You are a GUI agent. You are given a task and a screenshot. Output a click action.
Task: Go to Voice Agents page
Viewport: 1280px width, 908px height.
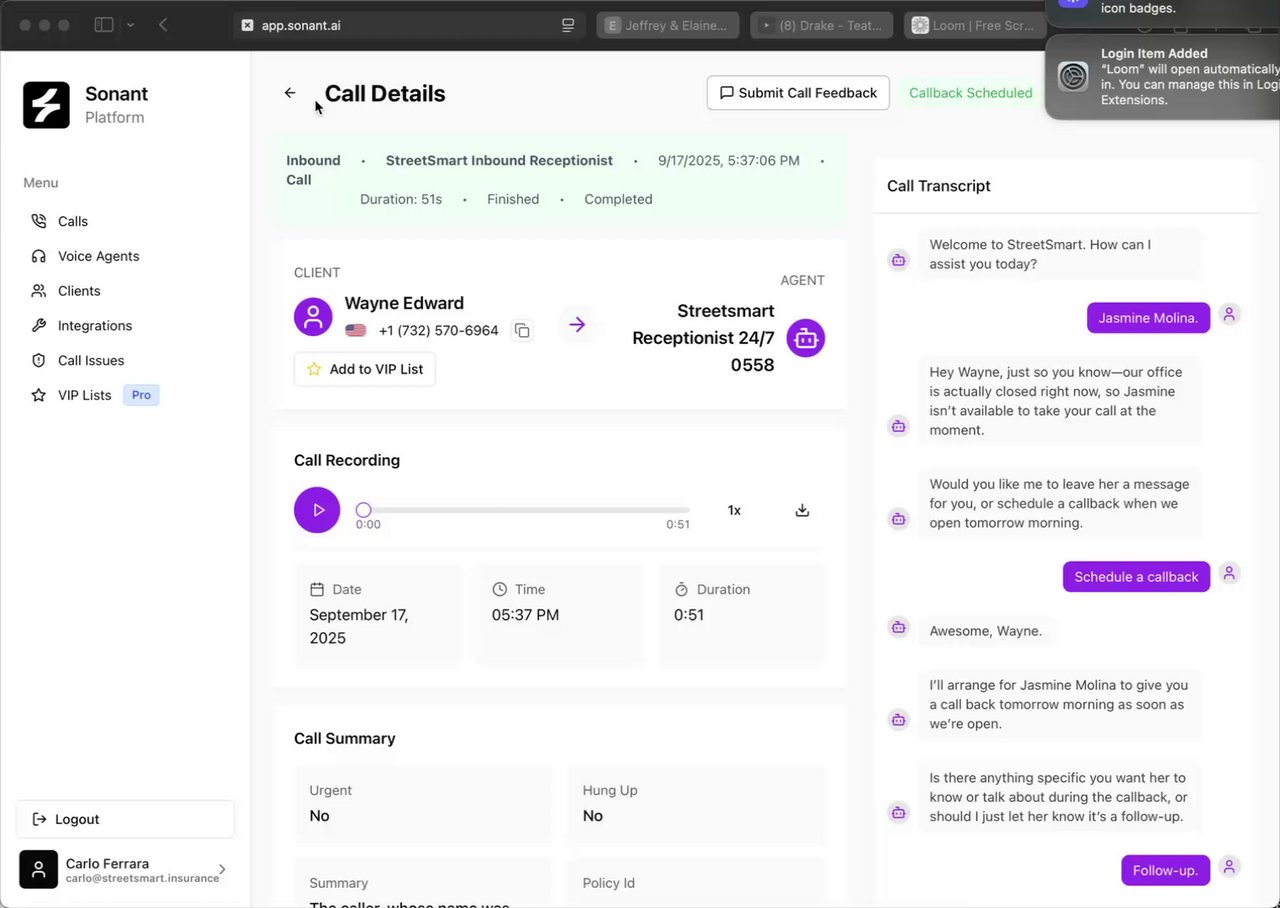click(x=98, y=256)
